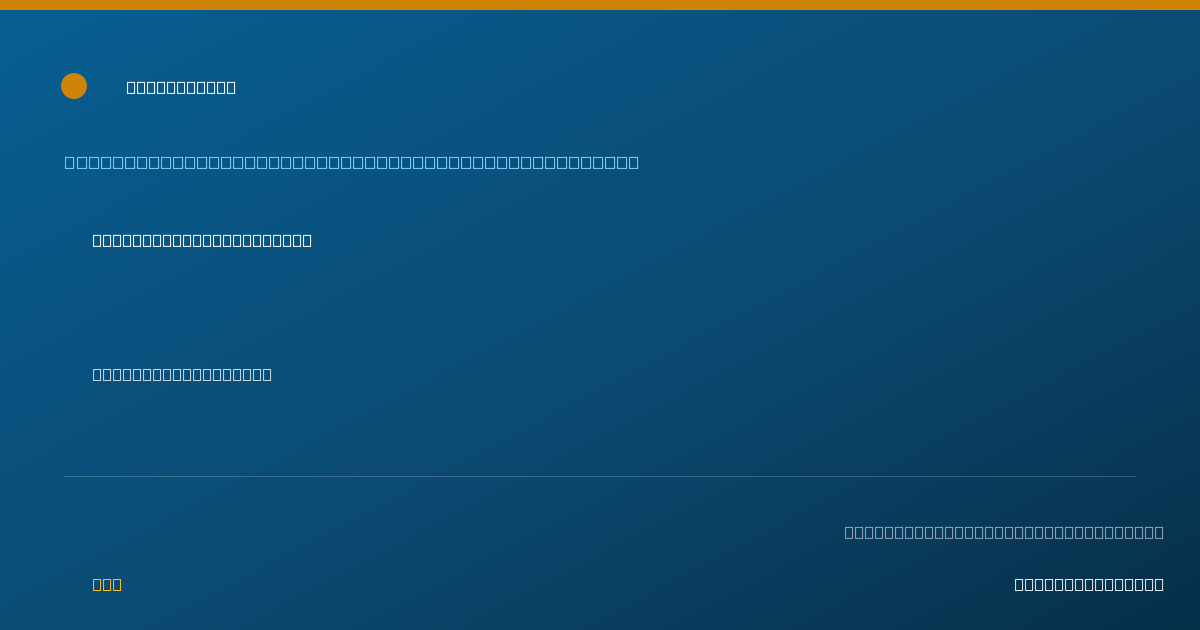The width and height of the screenshot is (1200, 630).
Task: Click the last character of the header title
Action: click(x=231, y=87)
